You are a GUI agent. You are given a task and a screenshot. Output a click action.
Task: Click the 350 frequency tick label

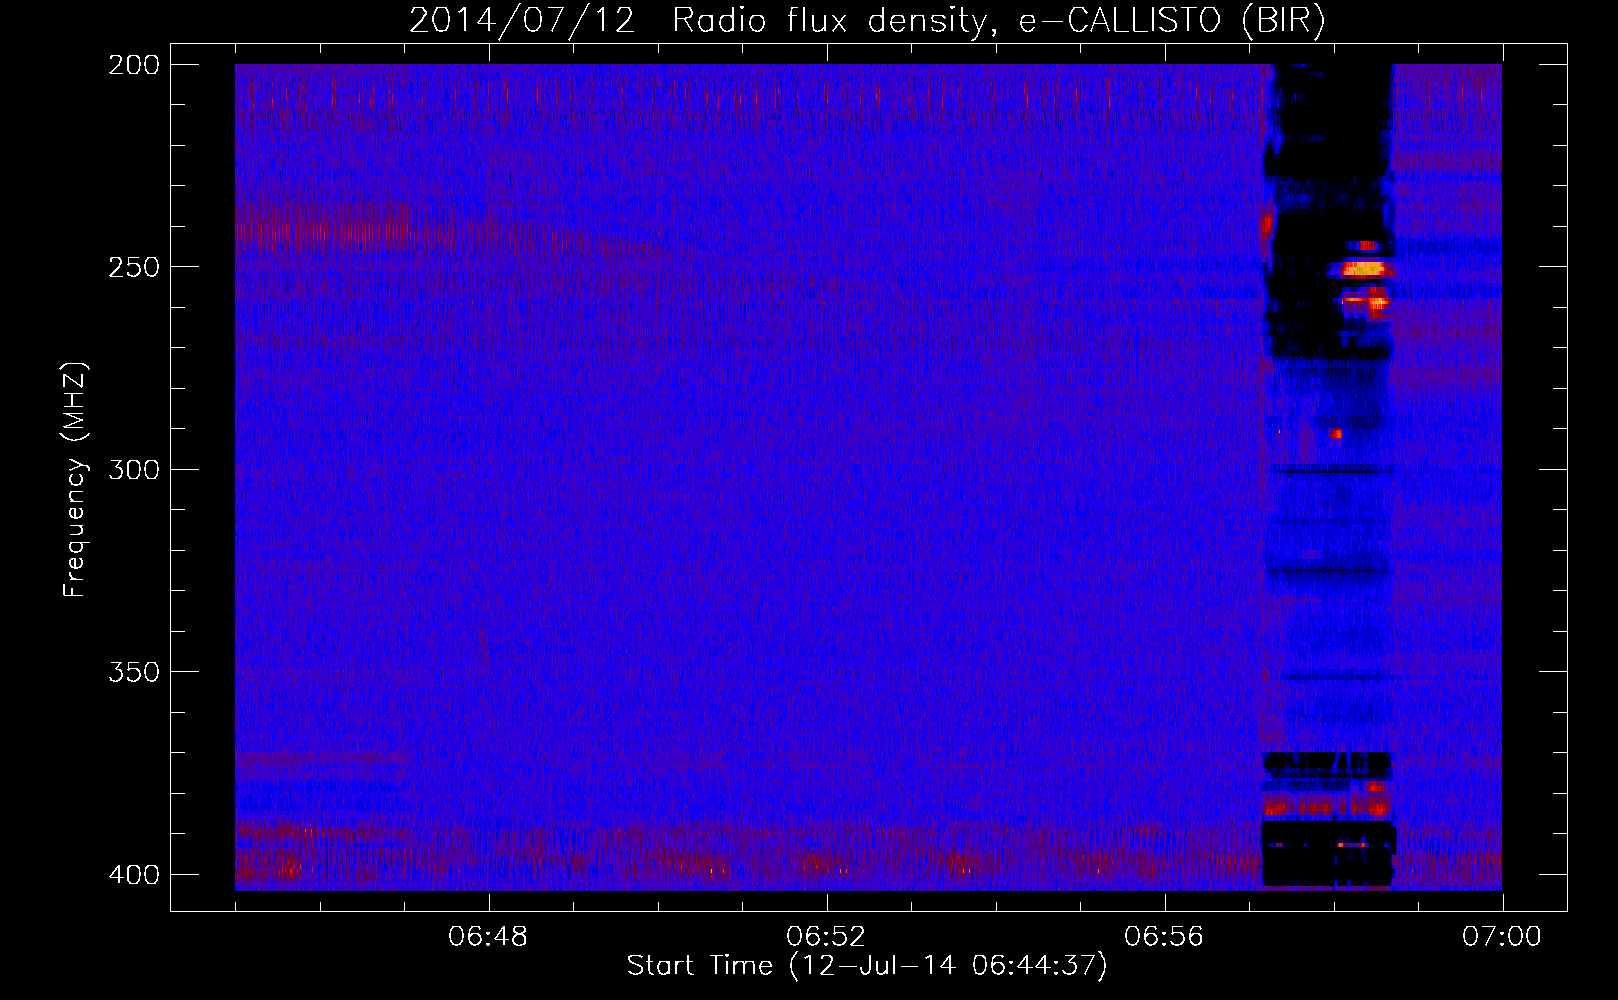pyautogui.click(x=133, y=671)
